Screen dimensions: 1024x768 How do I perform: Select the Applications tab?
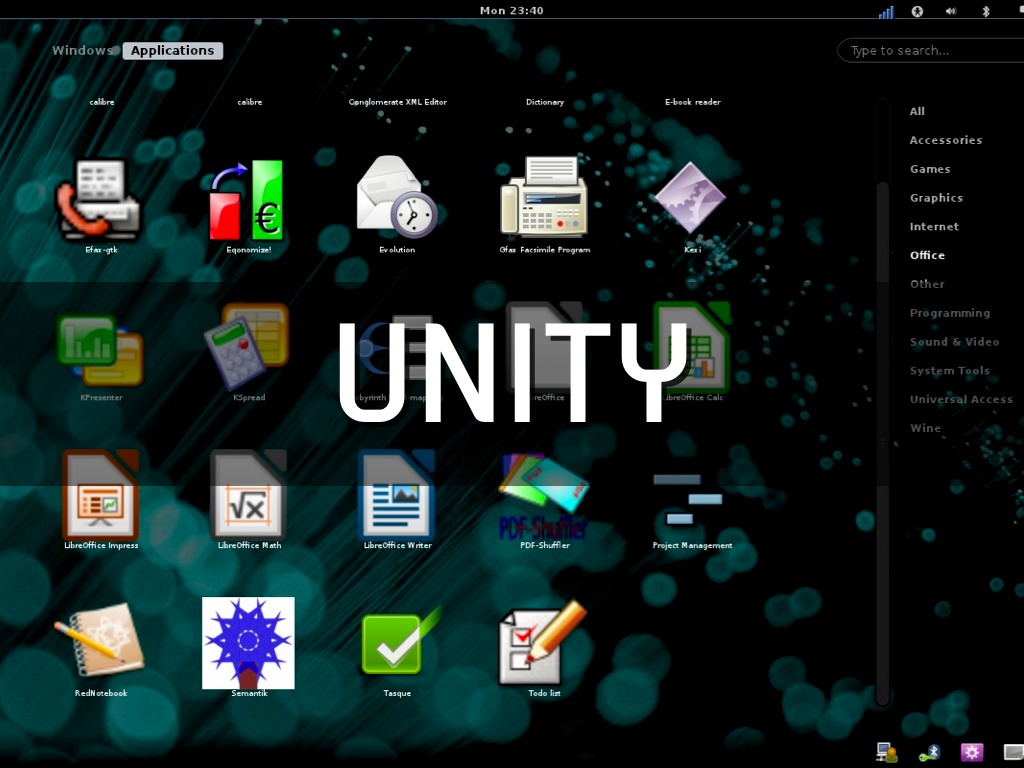coord(172,51)
